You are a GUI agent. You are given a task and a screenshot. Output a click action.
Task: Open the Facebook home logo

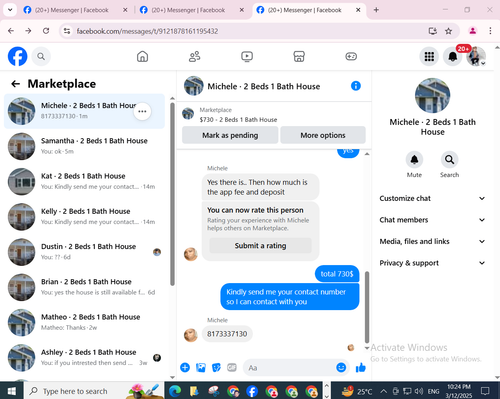tap(17, 56)
